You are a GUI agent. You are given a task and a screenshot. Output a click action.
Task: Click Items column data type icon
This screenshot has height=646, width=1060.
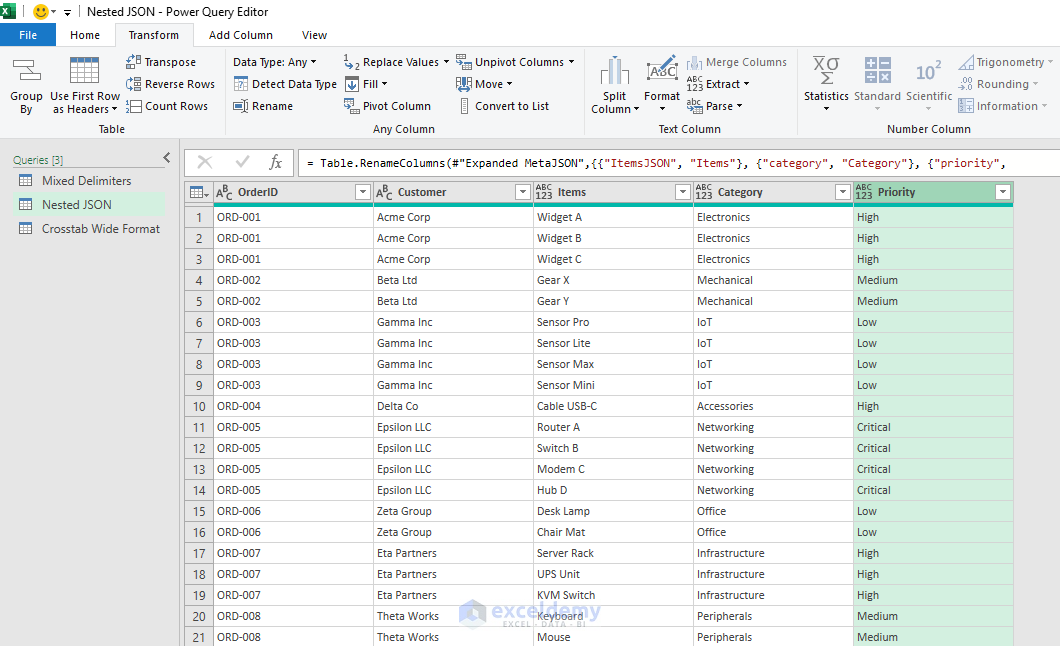(544, 192)
